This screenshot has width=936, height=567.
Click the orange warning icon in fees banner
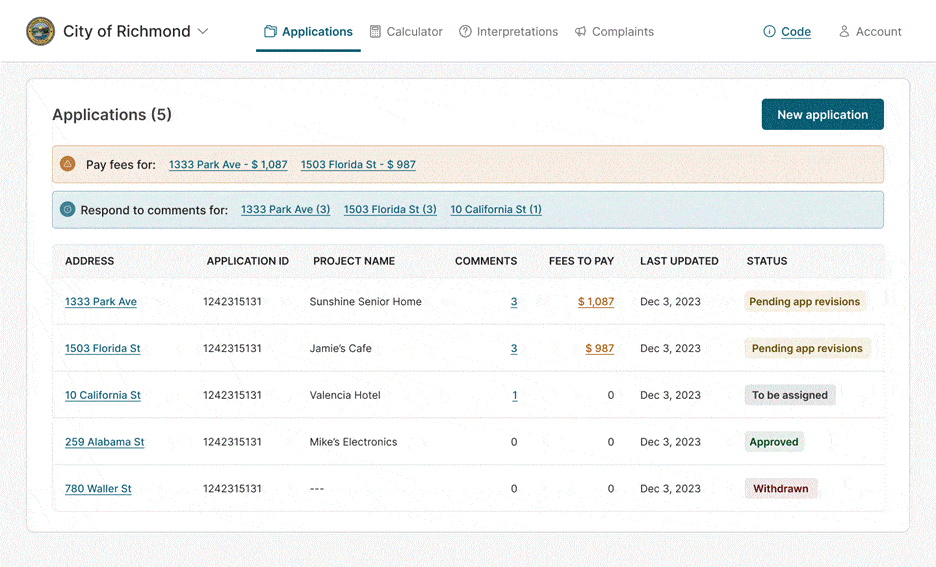point(68,164)
